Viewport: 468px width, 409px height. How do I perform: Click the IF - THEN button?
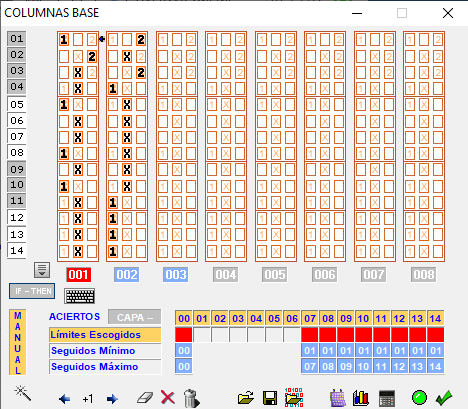point(32,291)
